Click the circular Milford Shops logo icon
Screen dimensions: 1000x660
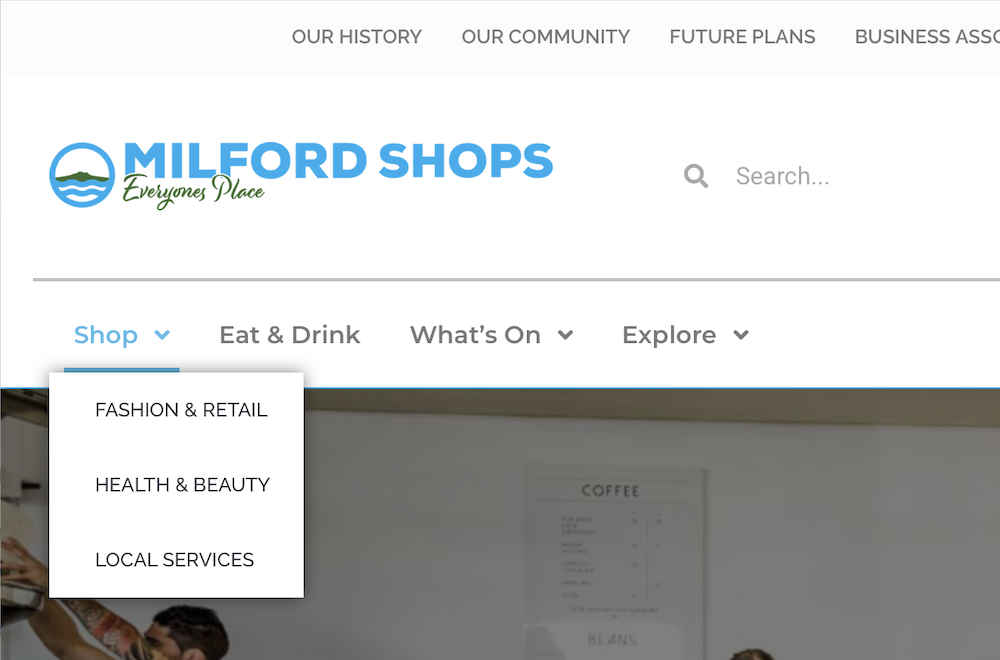pyautogui.click(x=82, y=175)
